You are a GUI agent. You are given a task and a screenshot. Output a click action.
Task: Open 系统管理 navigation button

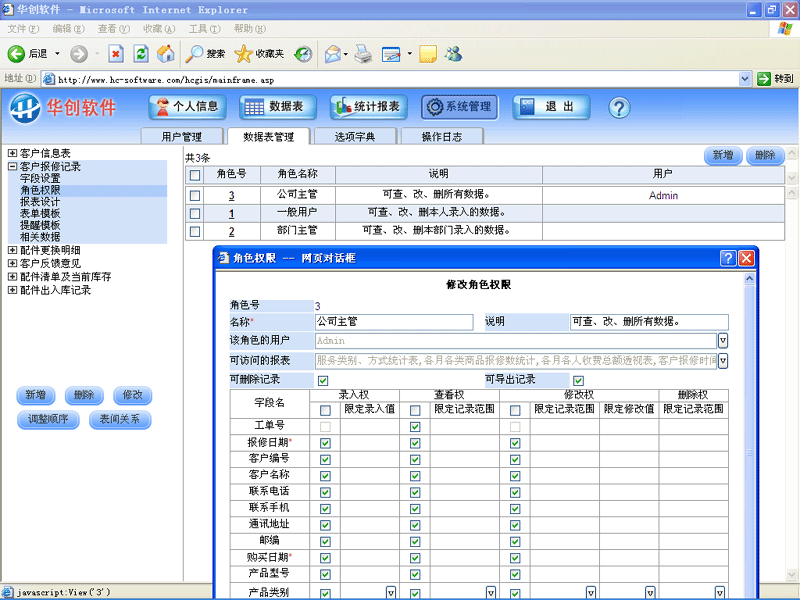[x=460, y=107]
